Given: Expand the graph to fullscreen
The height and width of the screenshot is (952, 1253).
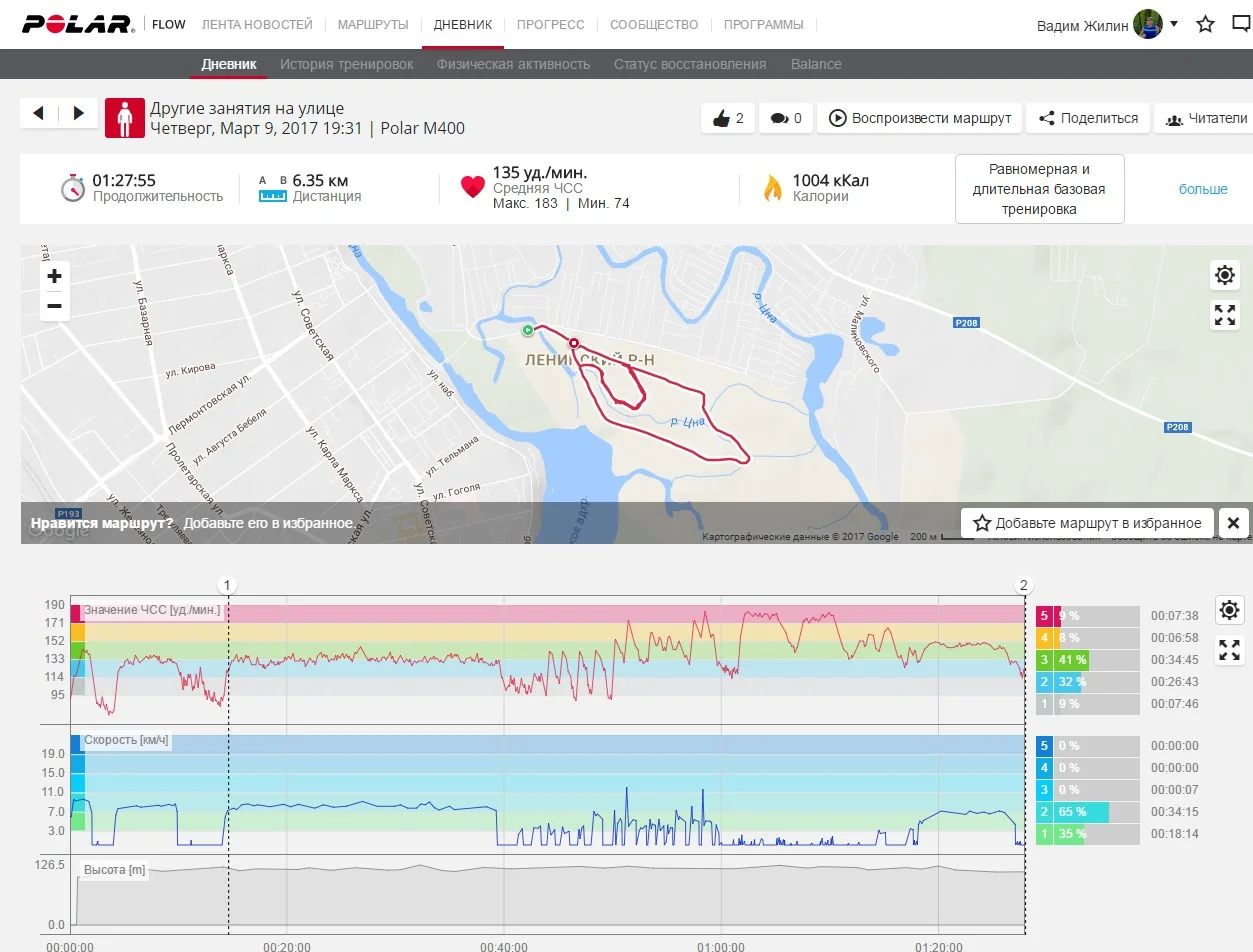Looking at the screenshot, I should 1229,651.
